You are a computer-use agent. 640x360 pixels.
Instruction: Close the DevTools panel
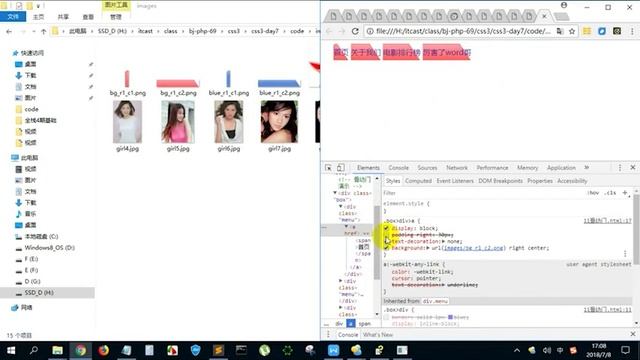click(x=633, y=168)
